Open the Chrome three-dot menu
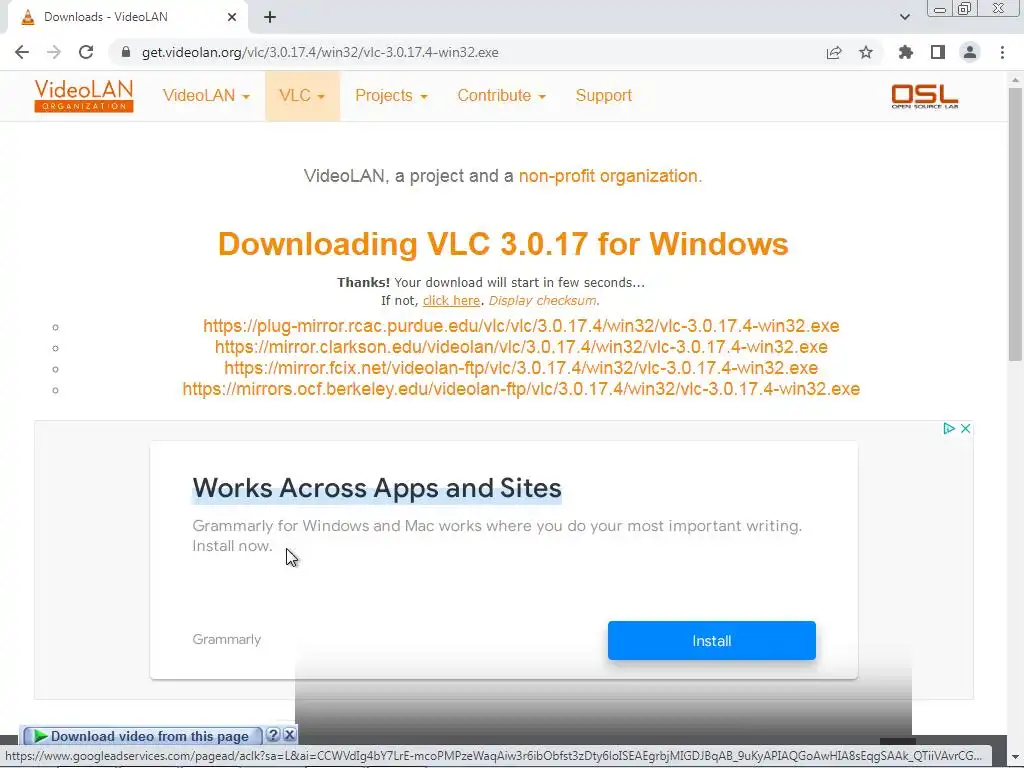The width and height of the screenshot is (1024, 768). point(1002,52)
